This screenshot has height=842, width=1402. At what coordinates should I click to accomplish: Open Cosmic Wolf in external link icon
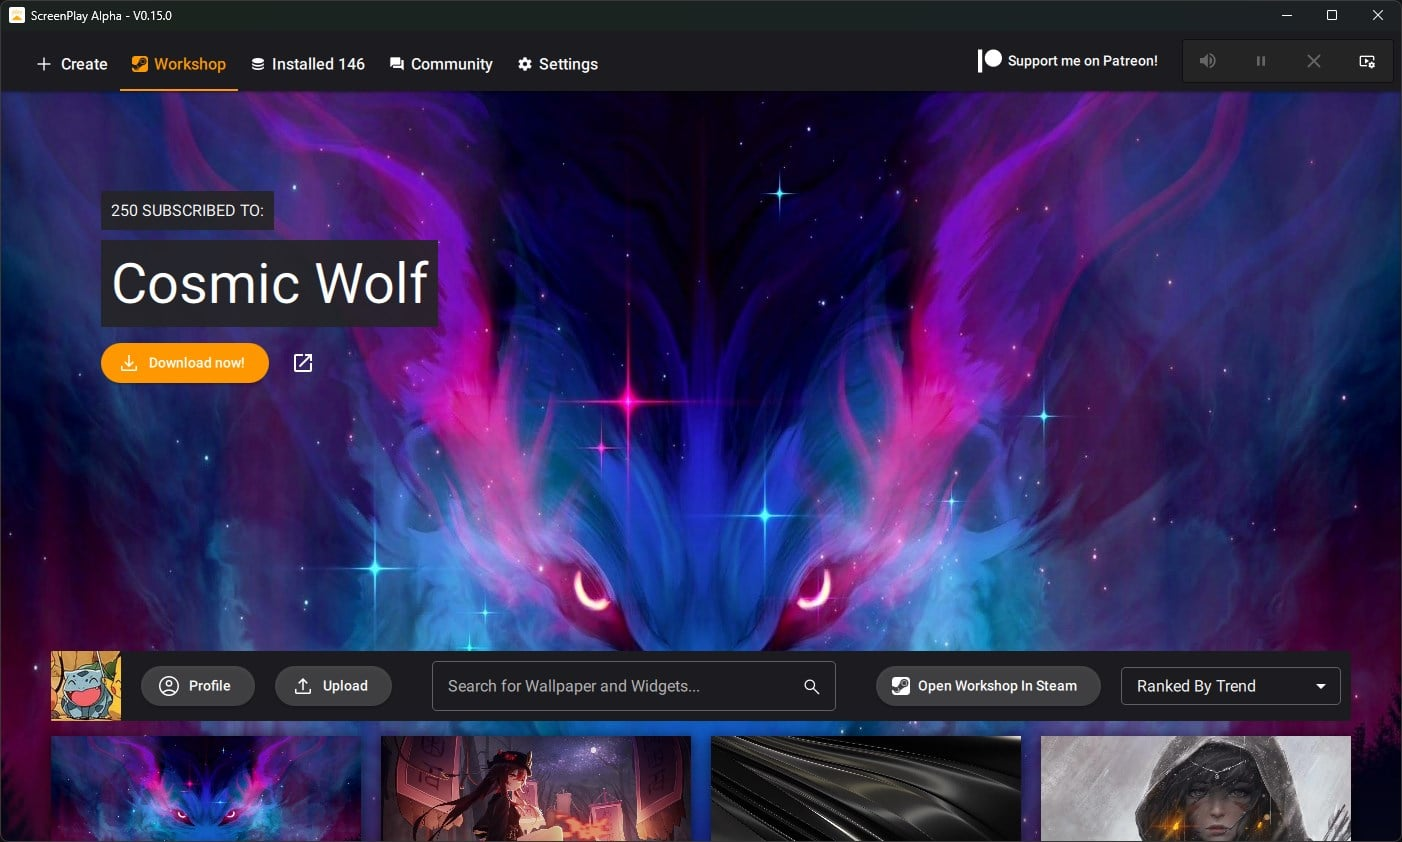tap(303, 363)
